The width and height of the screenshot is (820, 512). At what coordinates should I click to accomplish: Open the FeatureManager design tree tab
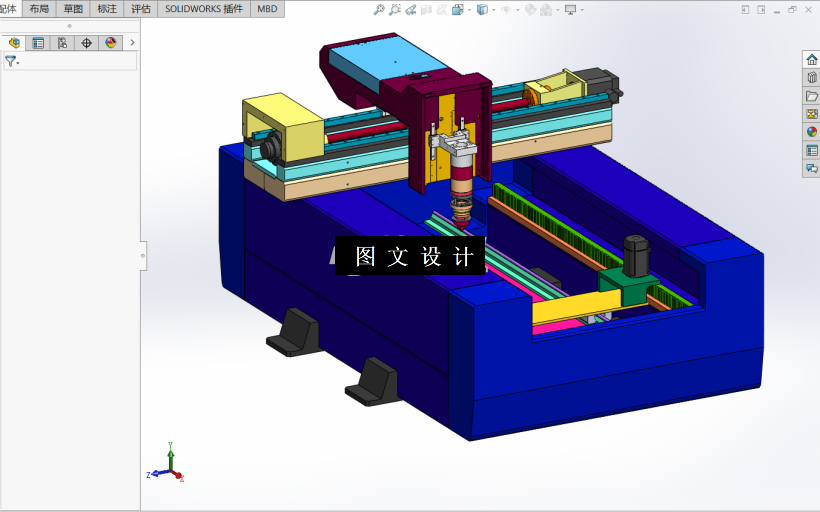14,43
